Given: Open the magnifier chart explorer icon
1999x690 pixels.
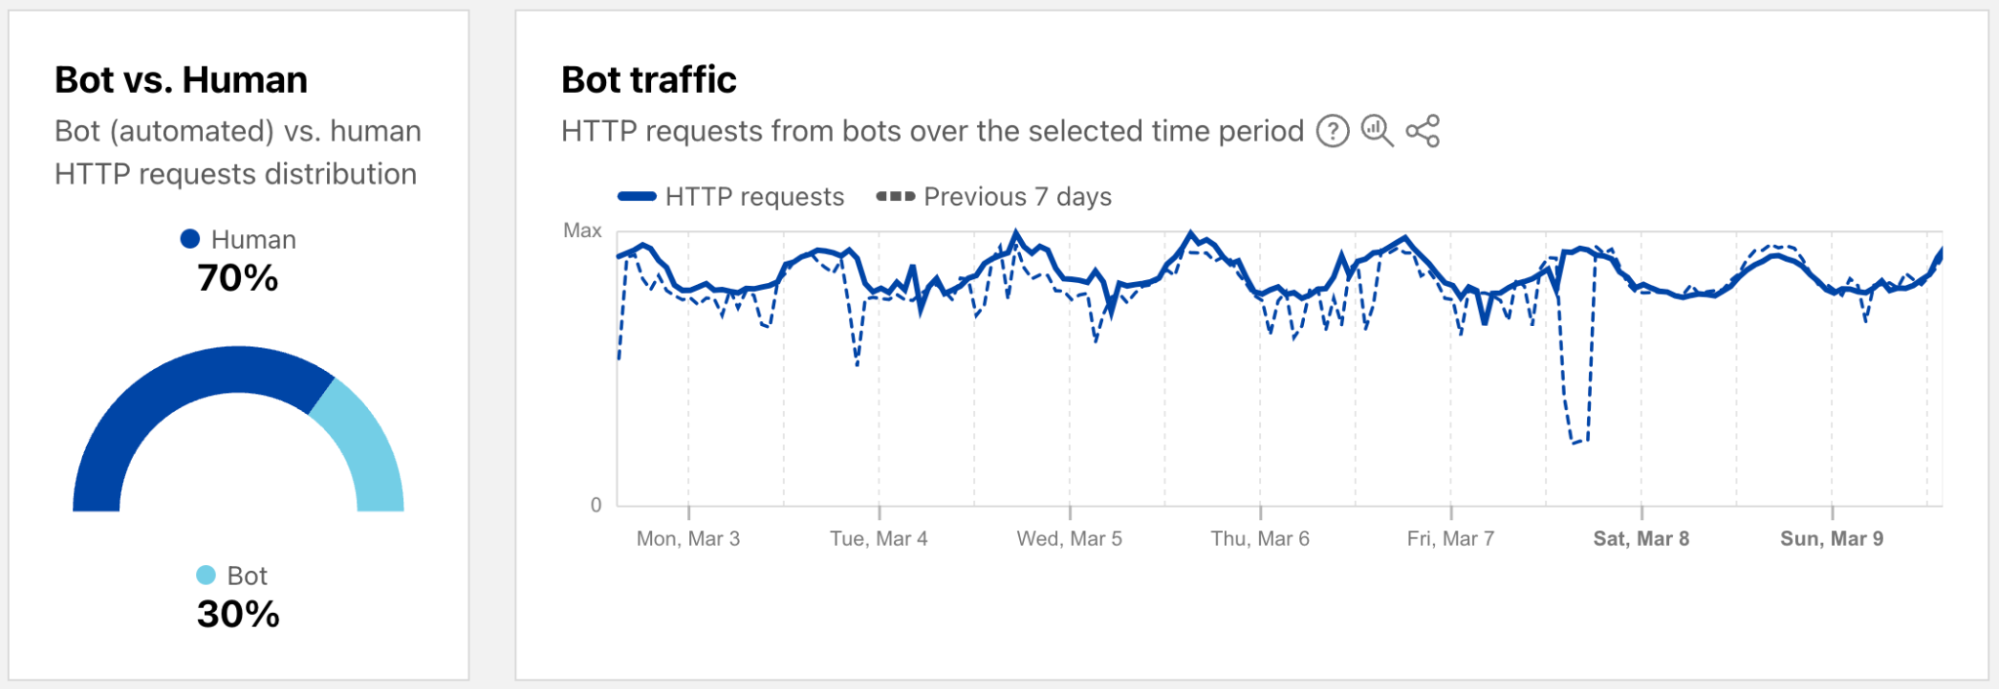Looking at the screenshot, I should 1377,131.
